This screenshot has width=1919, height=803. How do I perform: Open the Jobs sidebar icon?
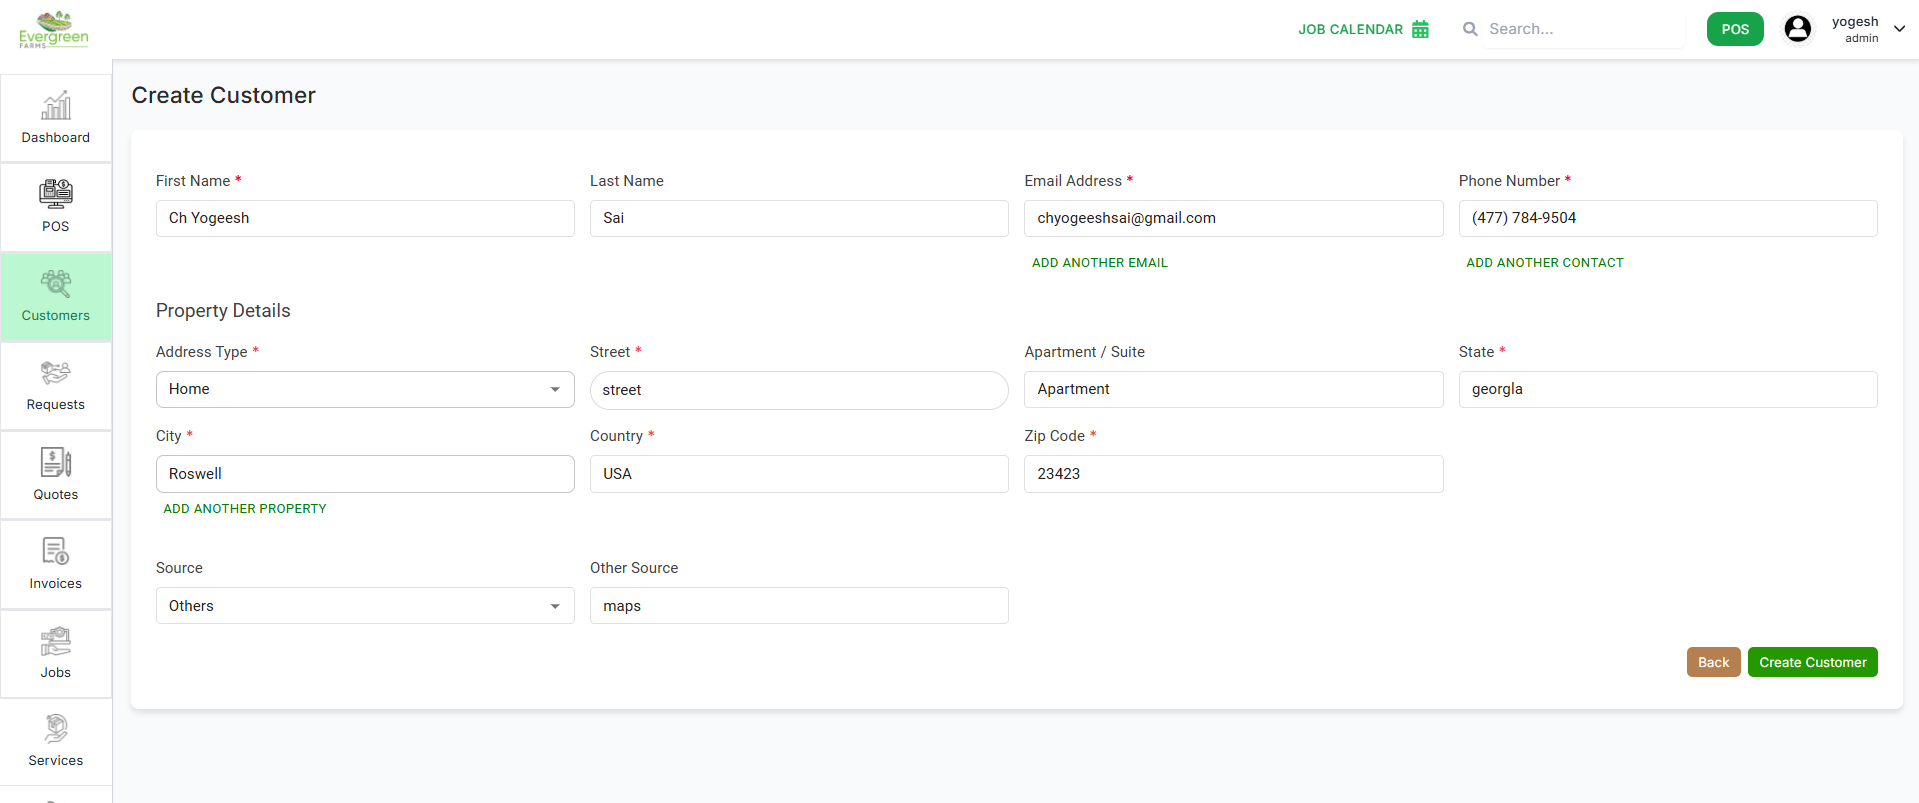[56, 640]
